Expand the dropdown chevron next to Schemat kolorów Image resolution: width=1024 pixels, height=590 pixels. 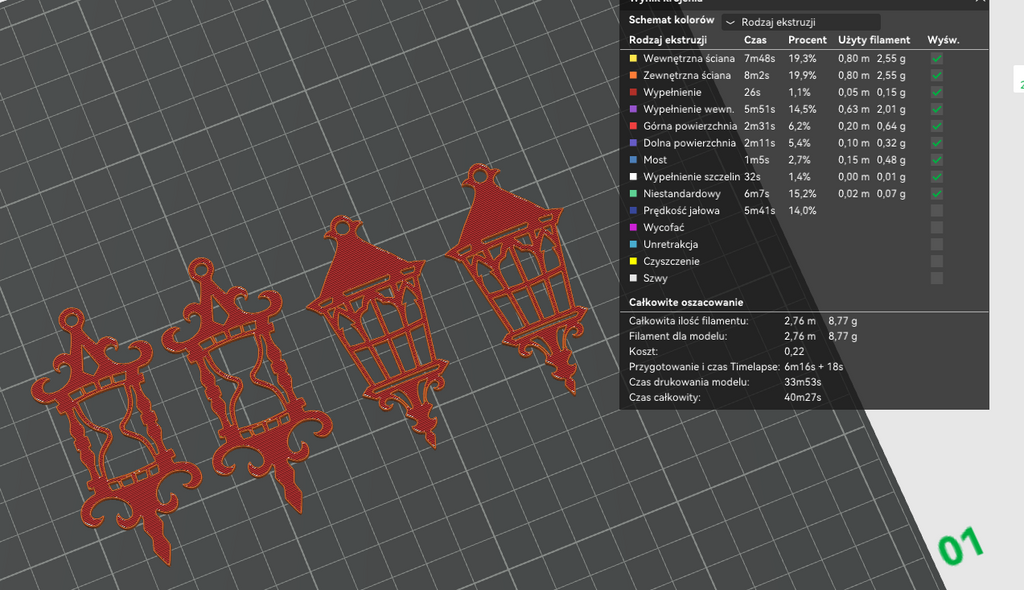(730, 22)
